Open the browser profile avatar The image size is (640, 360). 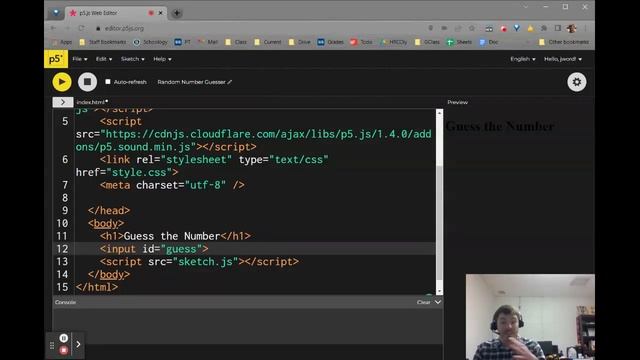[x=571, y=28]
